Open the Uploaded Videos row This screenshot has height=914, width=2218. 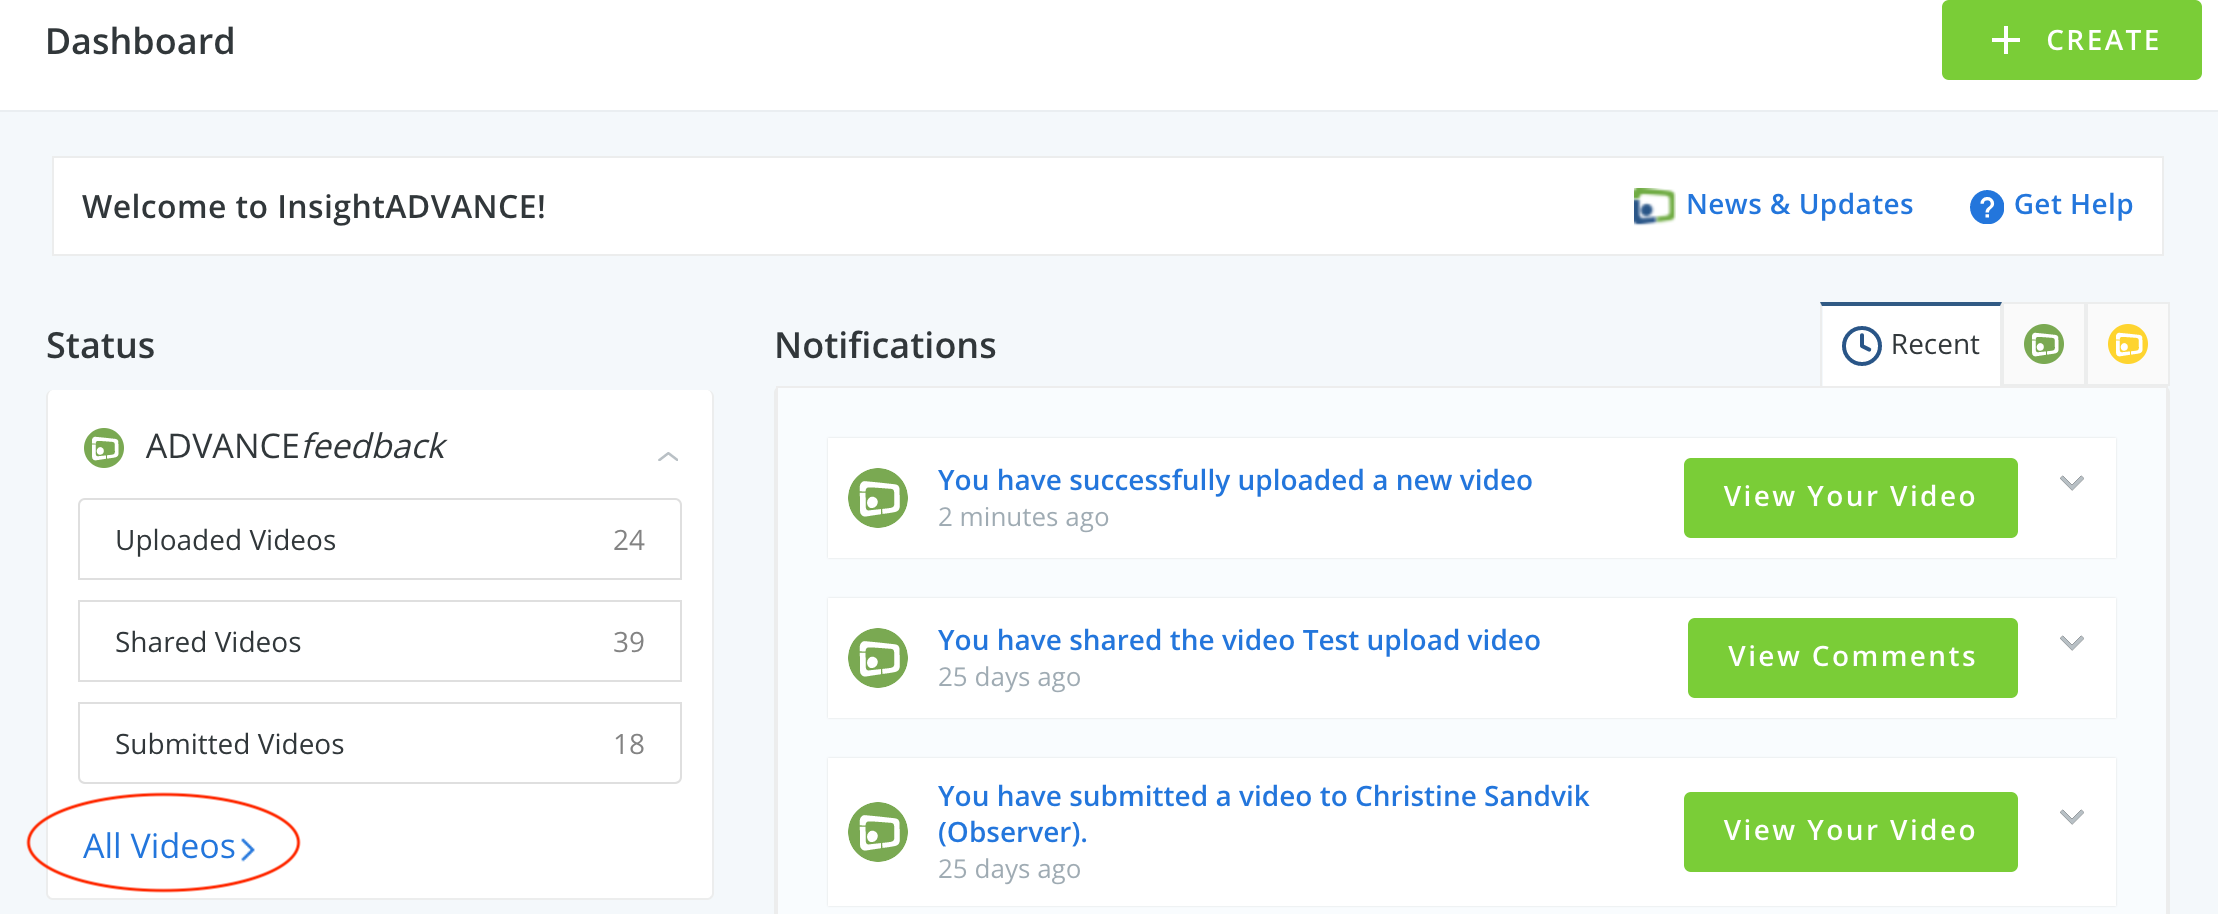click(380, 540)
